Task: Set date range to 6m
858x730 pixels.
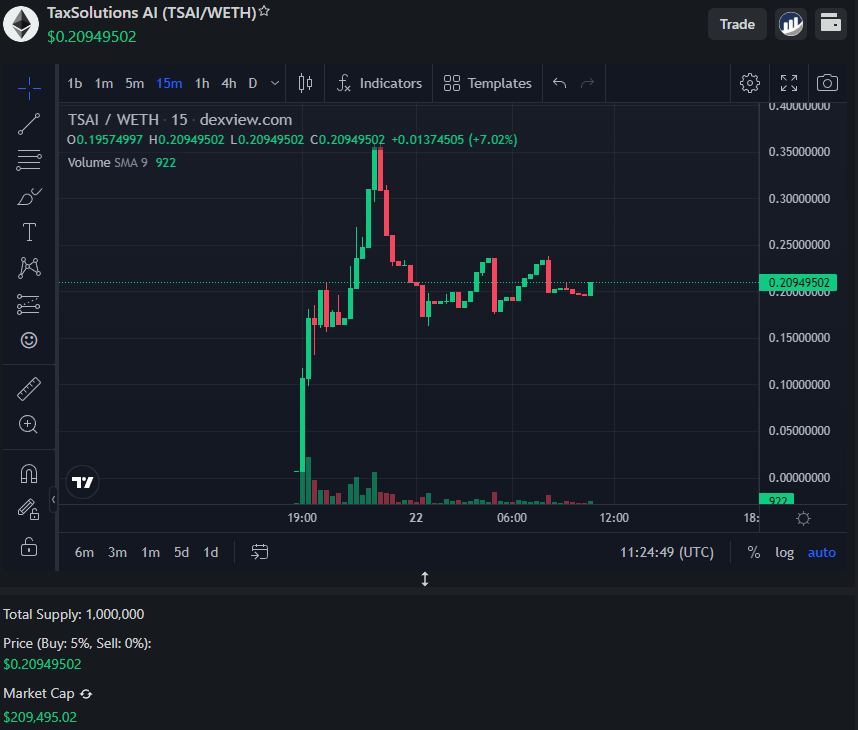Action: tap(84, 552)
